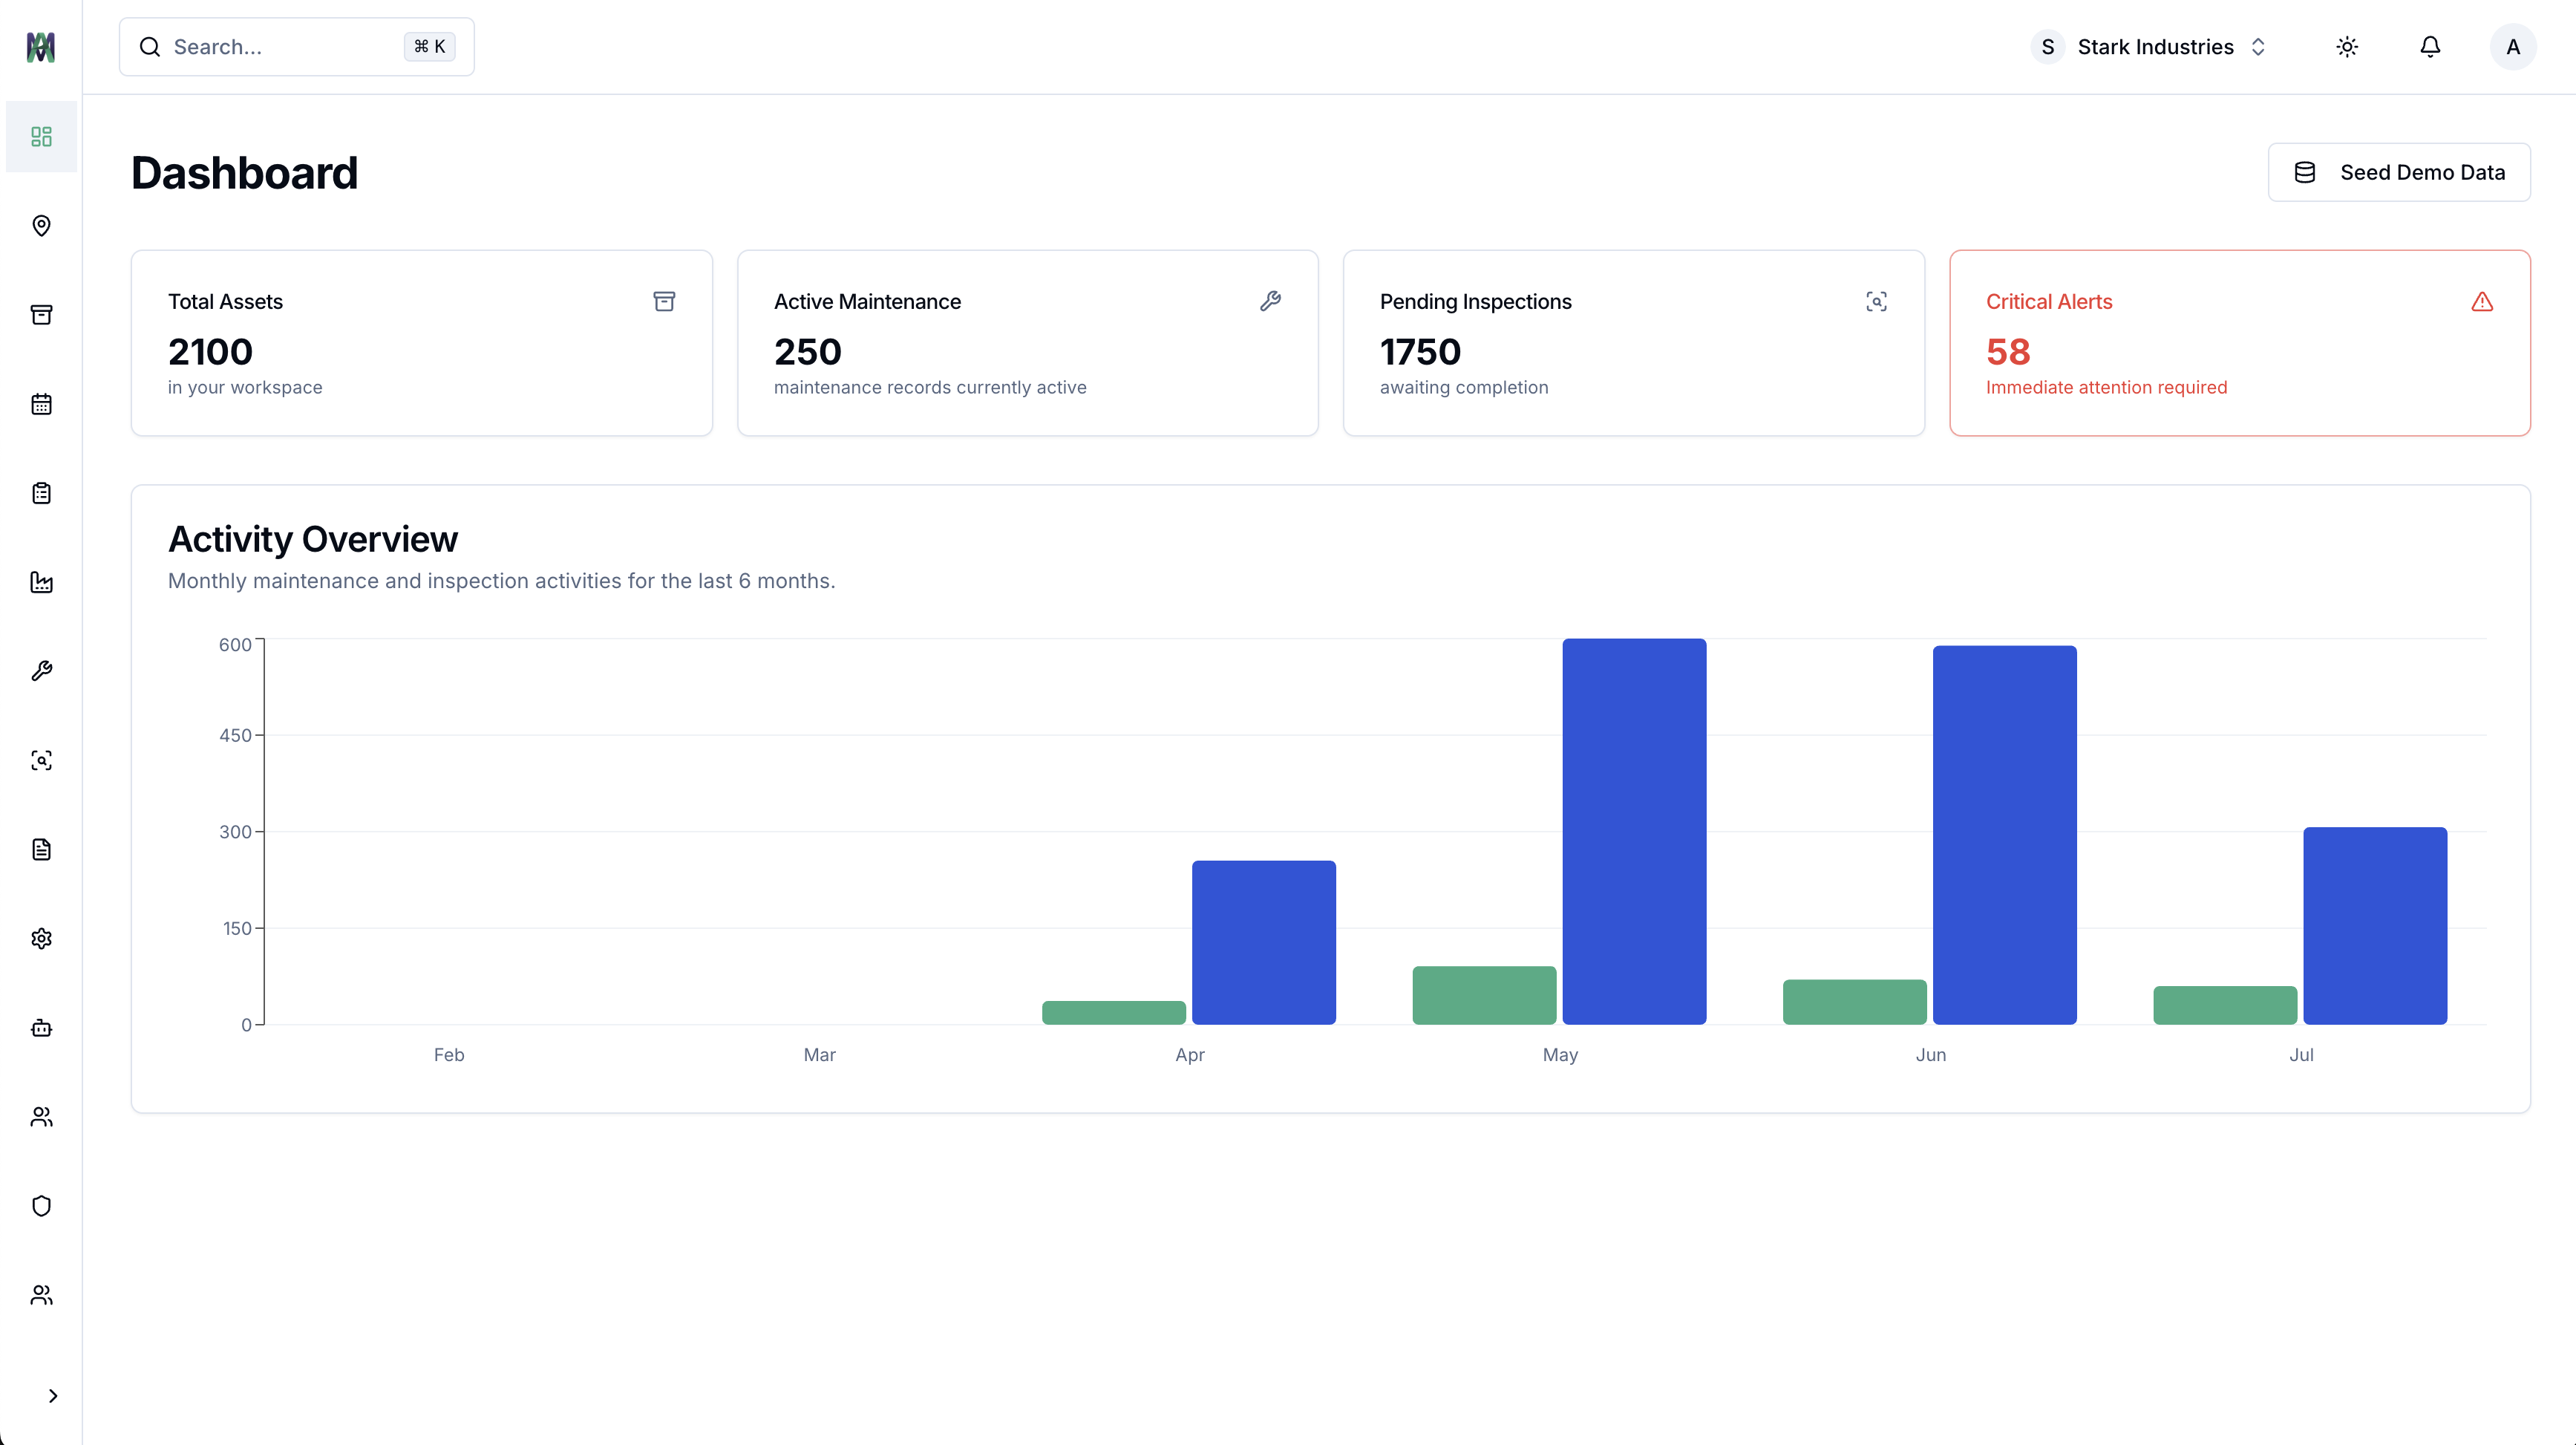
Task: Open the map pin sidebar icon
Action: tap(41, 226)
